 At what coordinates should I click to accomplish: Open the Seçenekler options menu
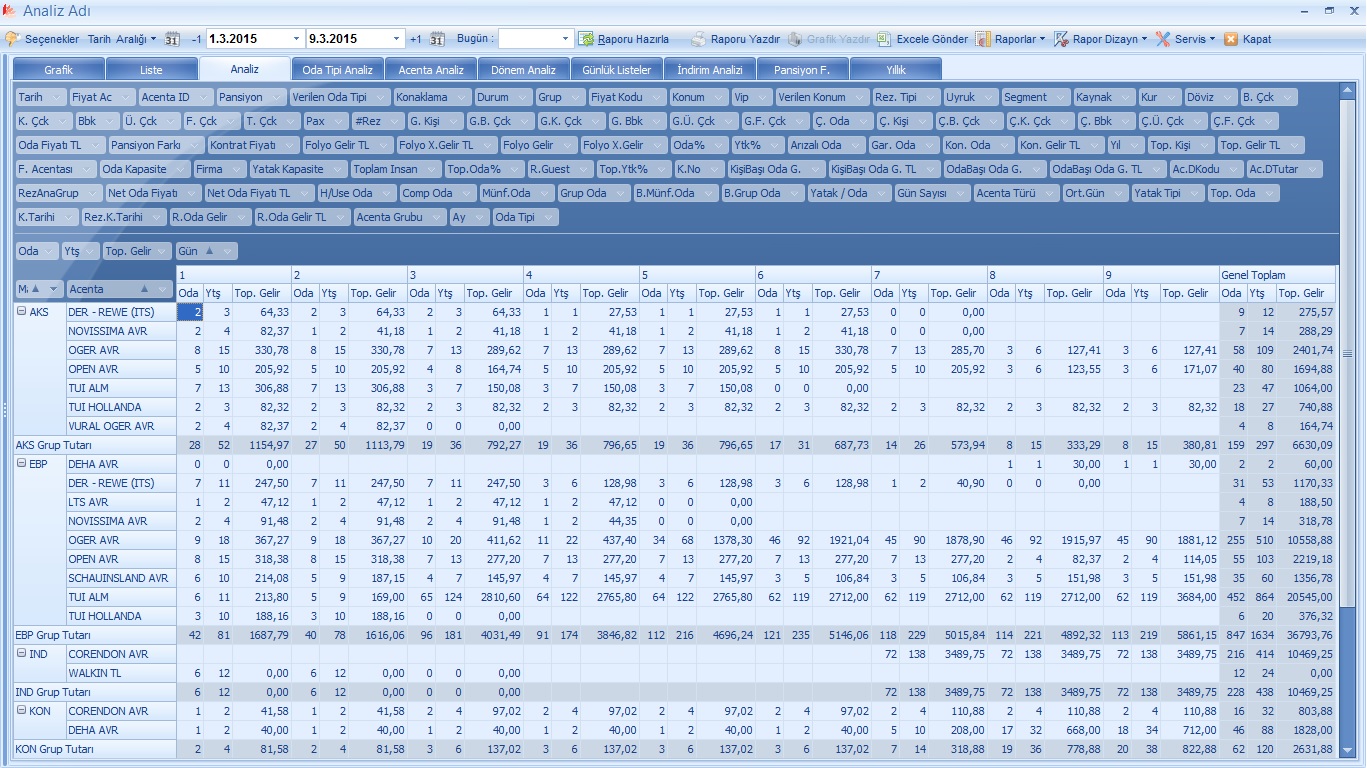coord(43,39)
